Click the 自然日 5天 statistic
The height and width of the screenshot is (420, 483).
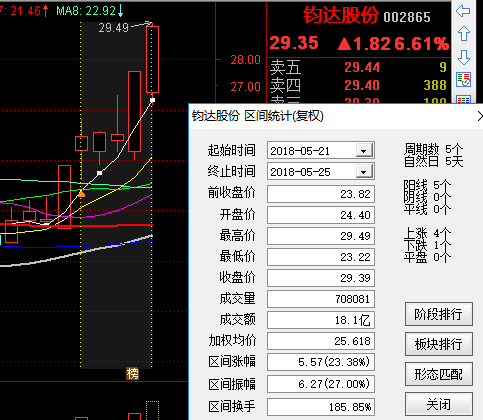[x=433, y=162]
